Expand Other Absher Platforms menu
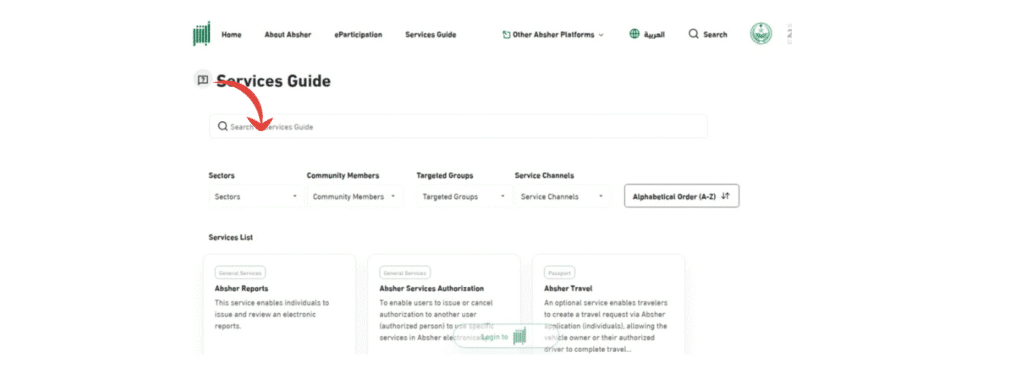The height and width of the screenshot is (374, 1024). tap(553, 35)
